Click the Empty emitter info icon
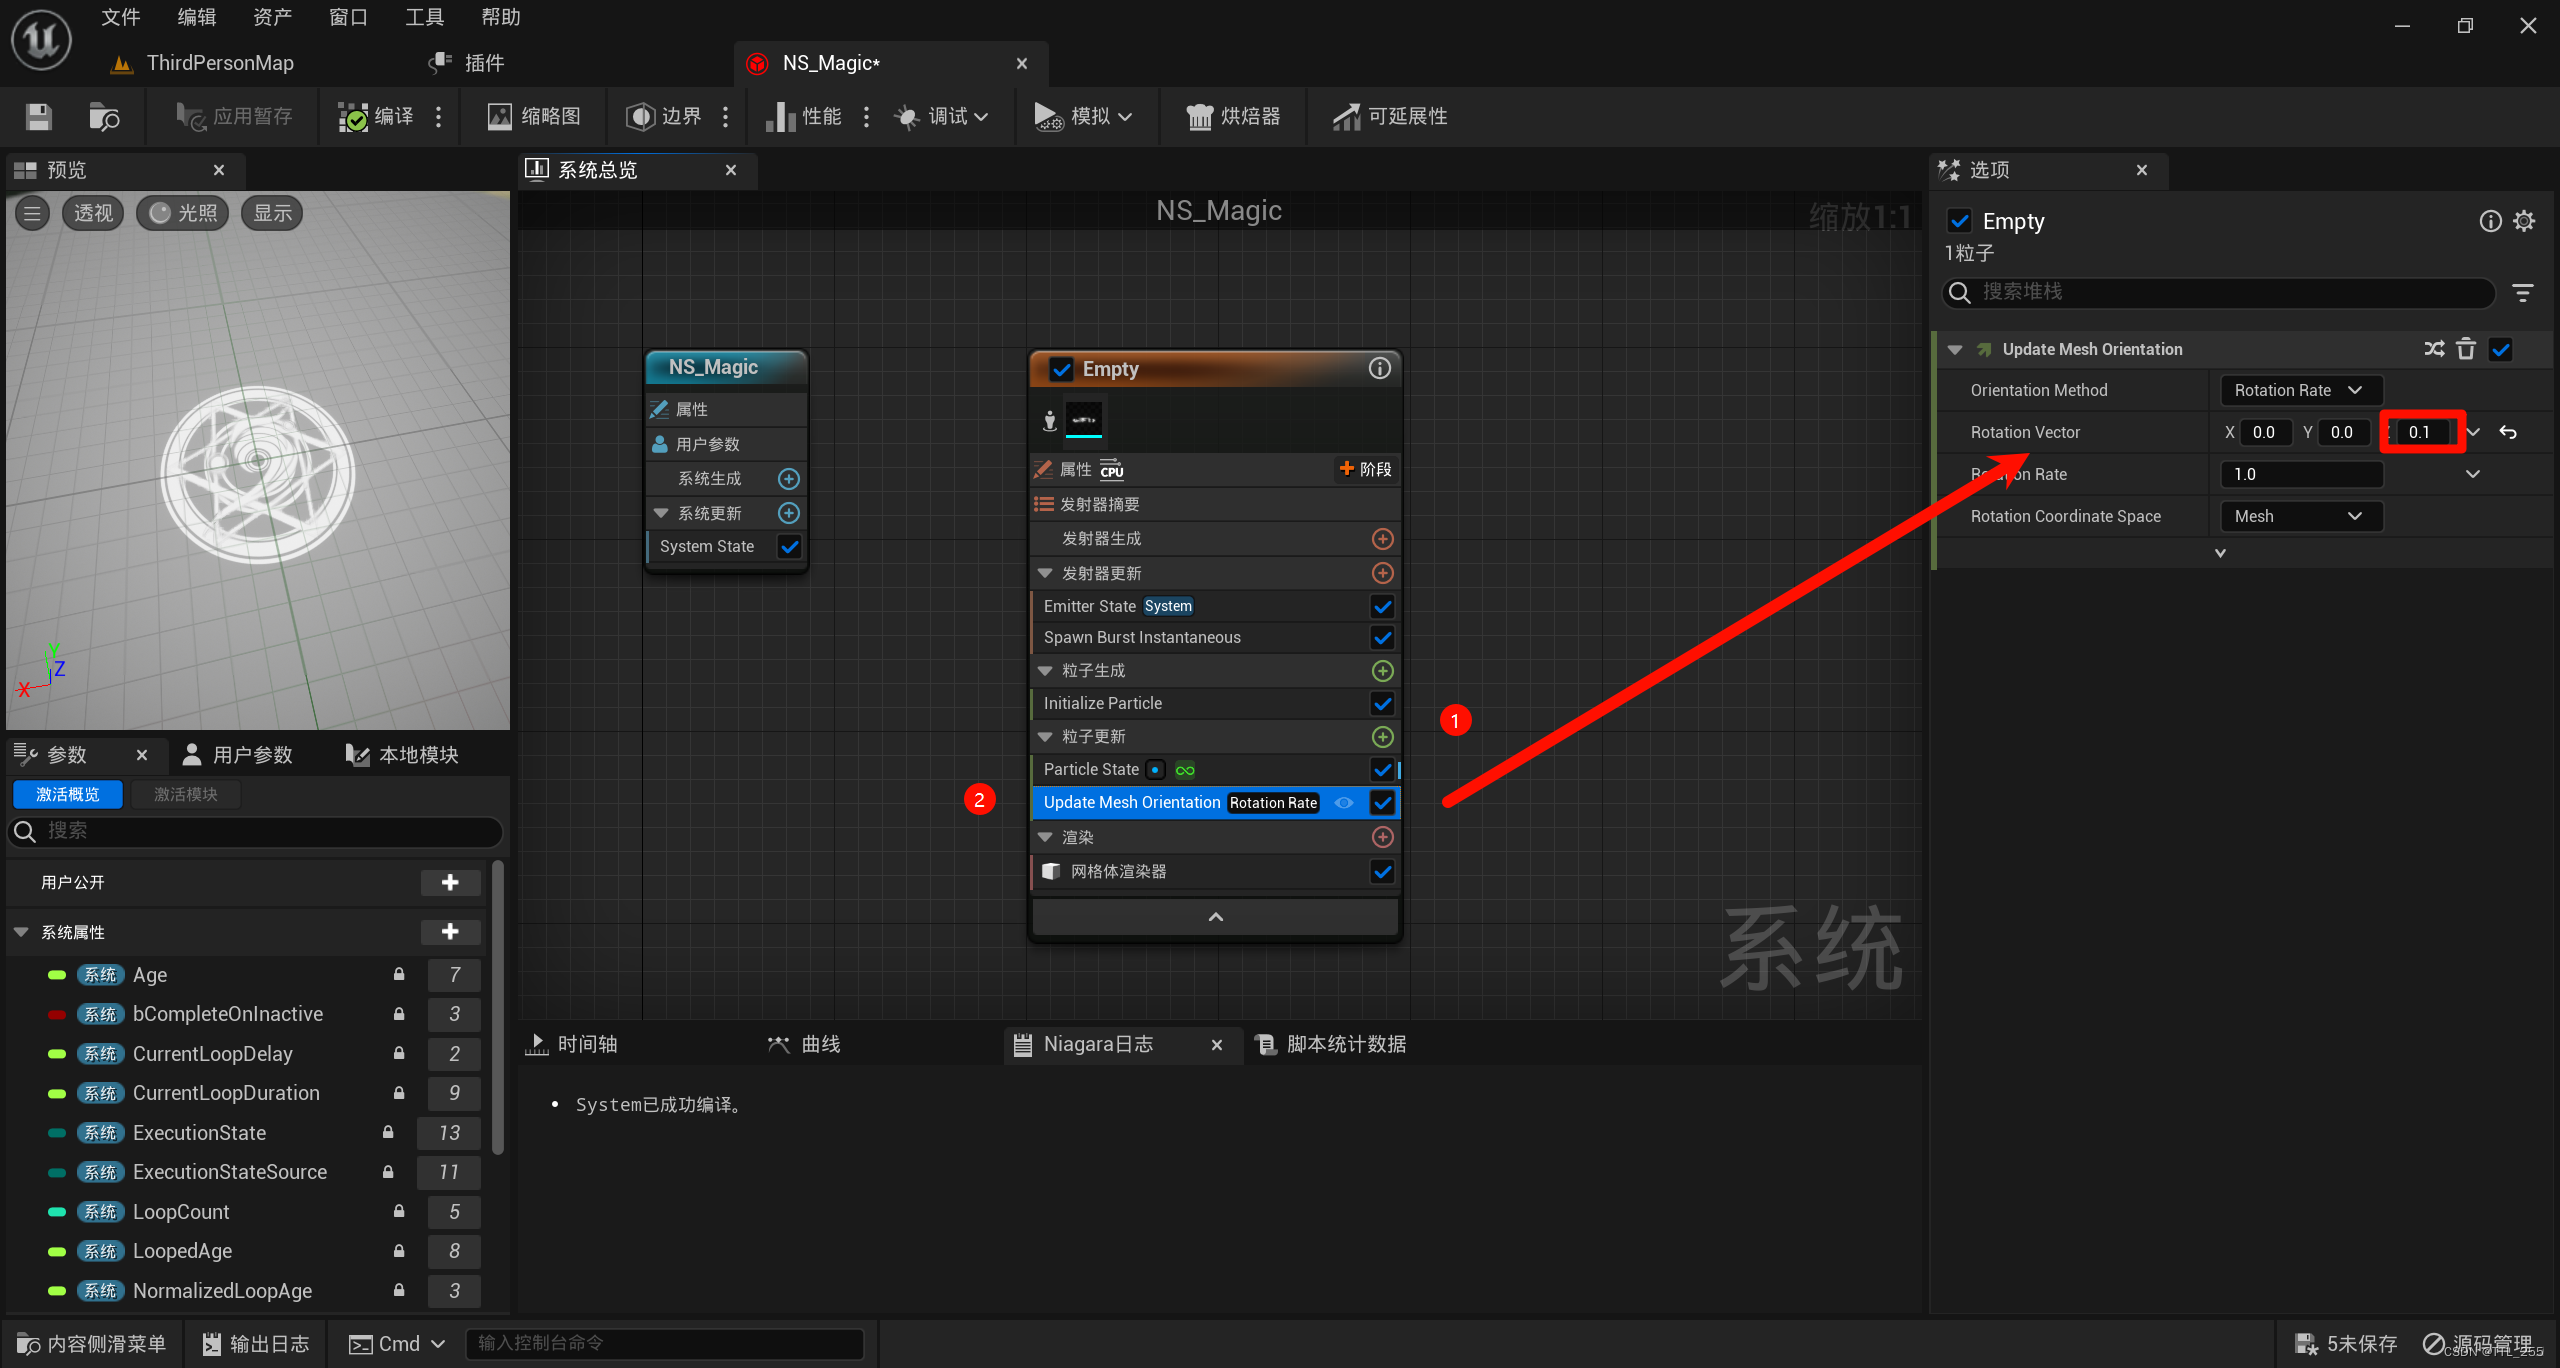Screen dimensions: 2560x1368 click(1379, 369)
